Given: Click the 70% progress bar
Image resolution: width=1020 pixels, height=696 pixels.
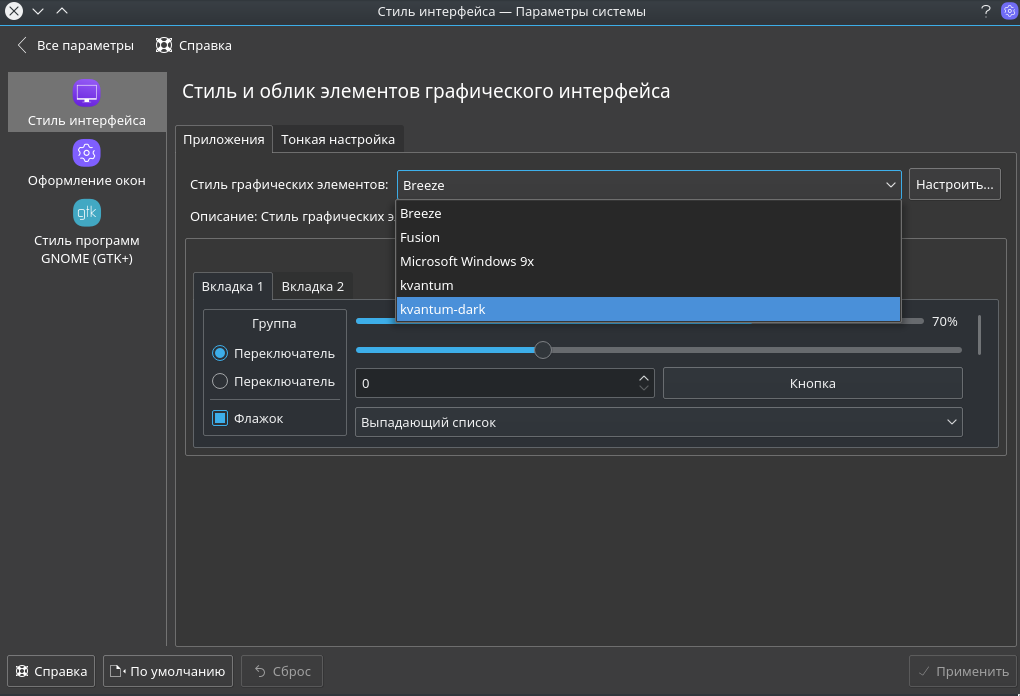Looking at the screenshot, I should coord(639,321).
